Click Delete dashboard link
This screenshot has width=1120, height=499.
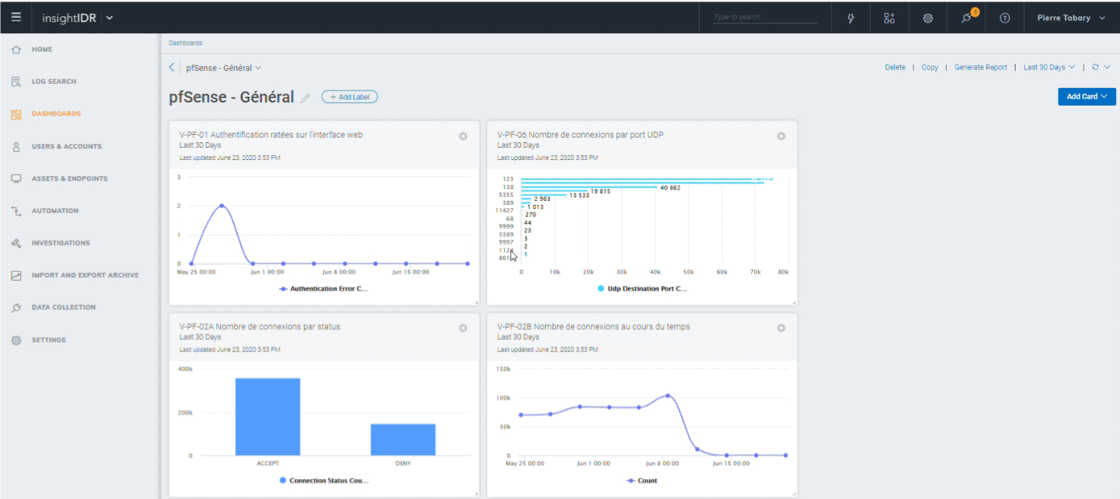(x=895, y=67)
